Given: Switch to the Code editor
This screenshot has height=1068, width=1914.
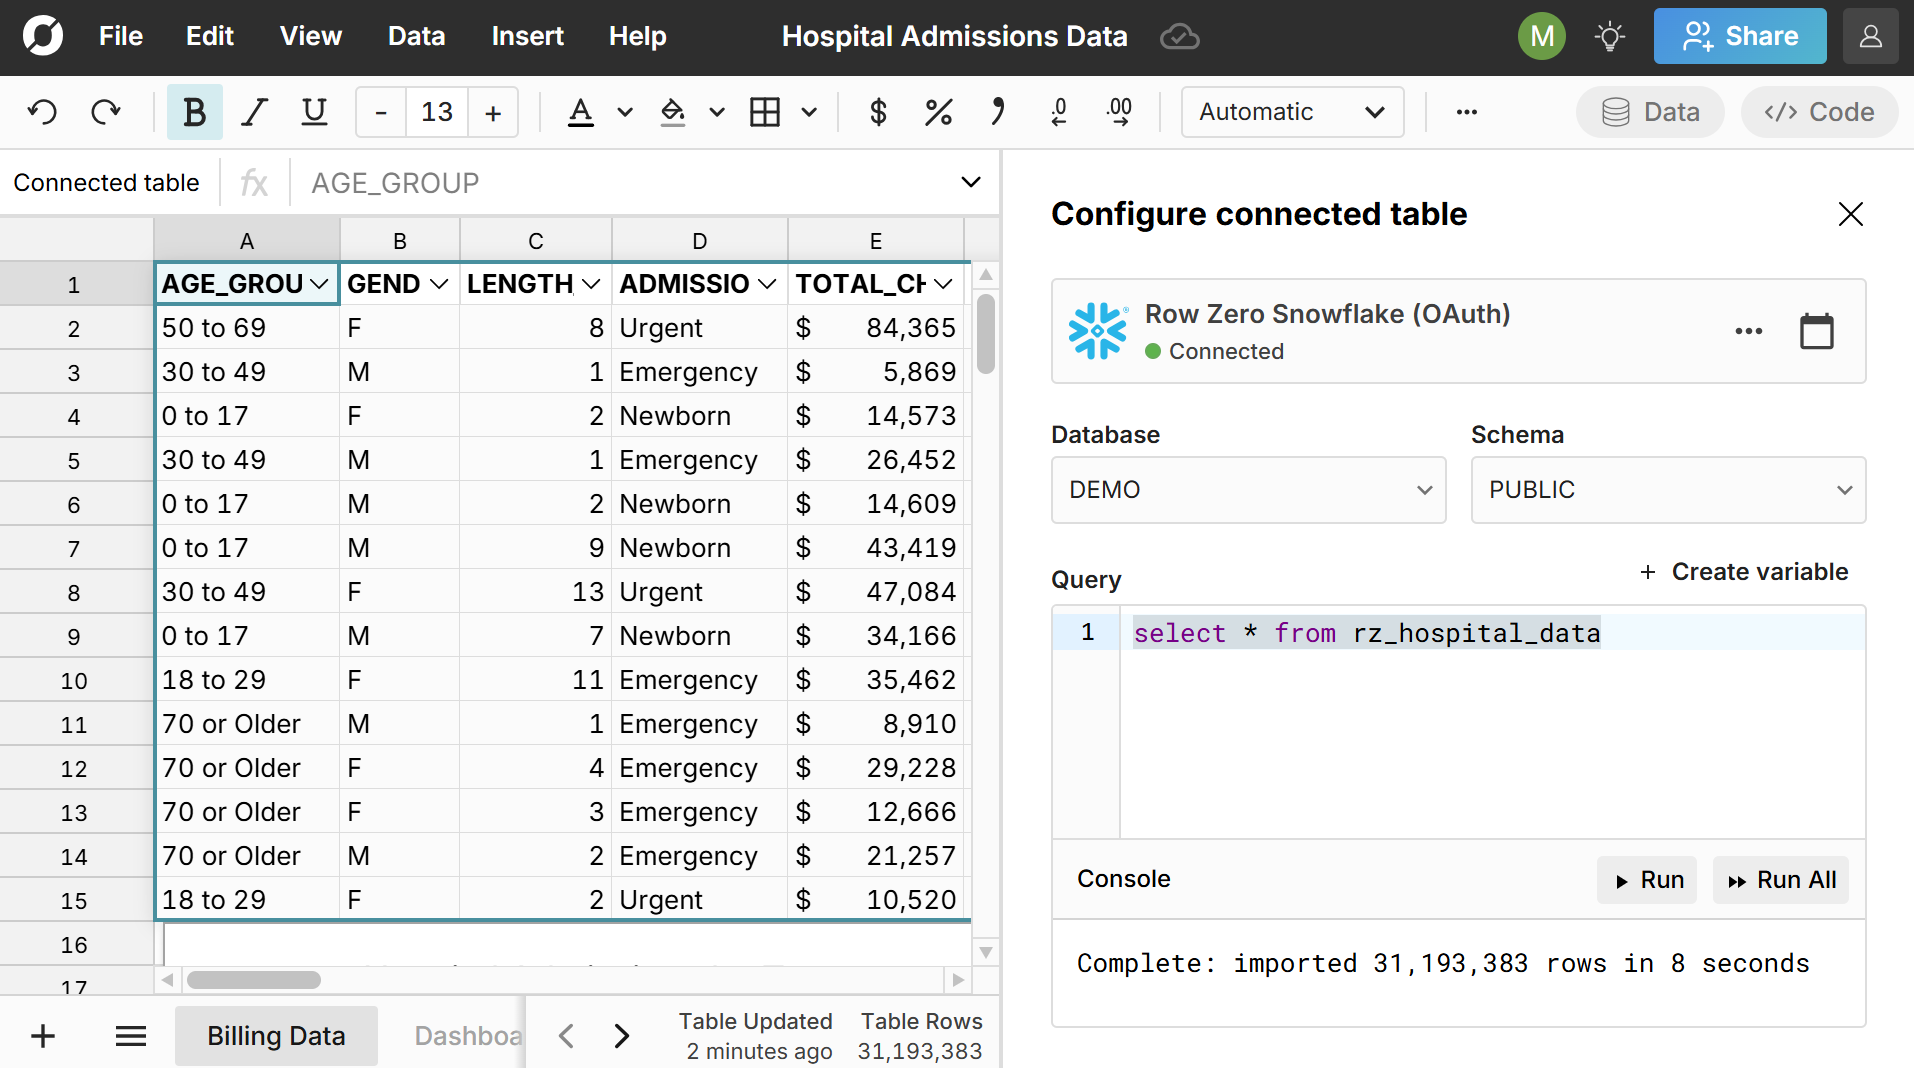Looking at the screenshot, I should click(1818, 111).
